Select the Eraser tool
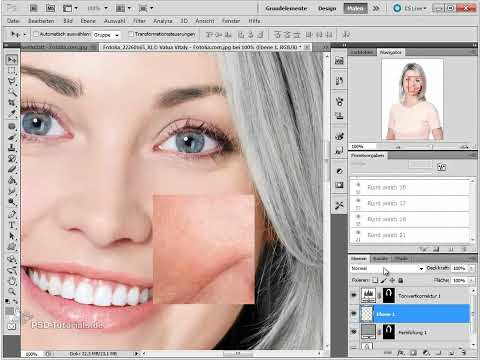 12,169
